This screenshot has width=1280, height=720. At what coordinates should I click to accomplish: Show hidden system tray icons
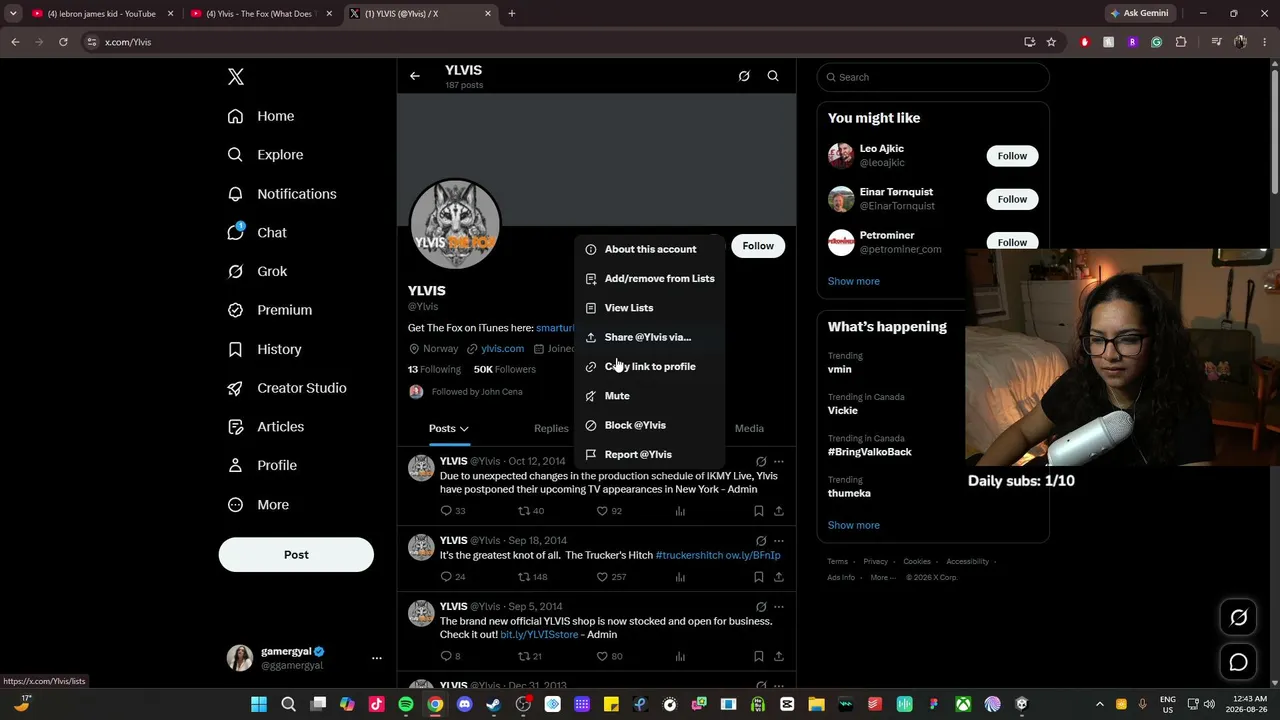1100,704
